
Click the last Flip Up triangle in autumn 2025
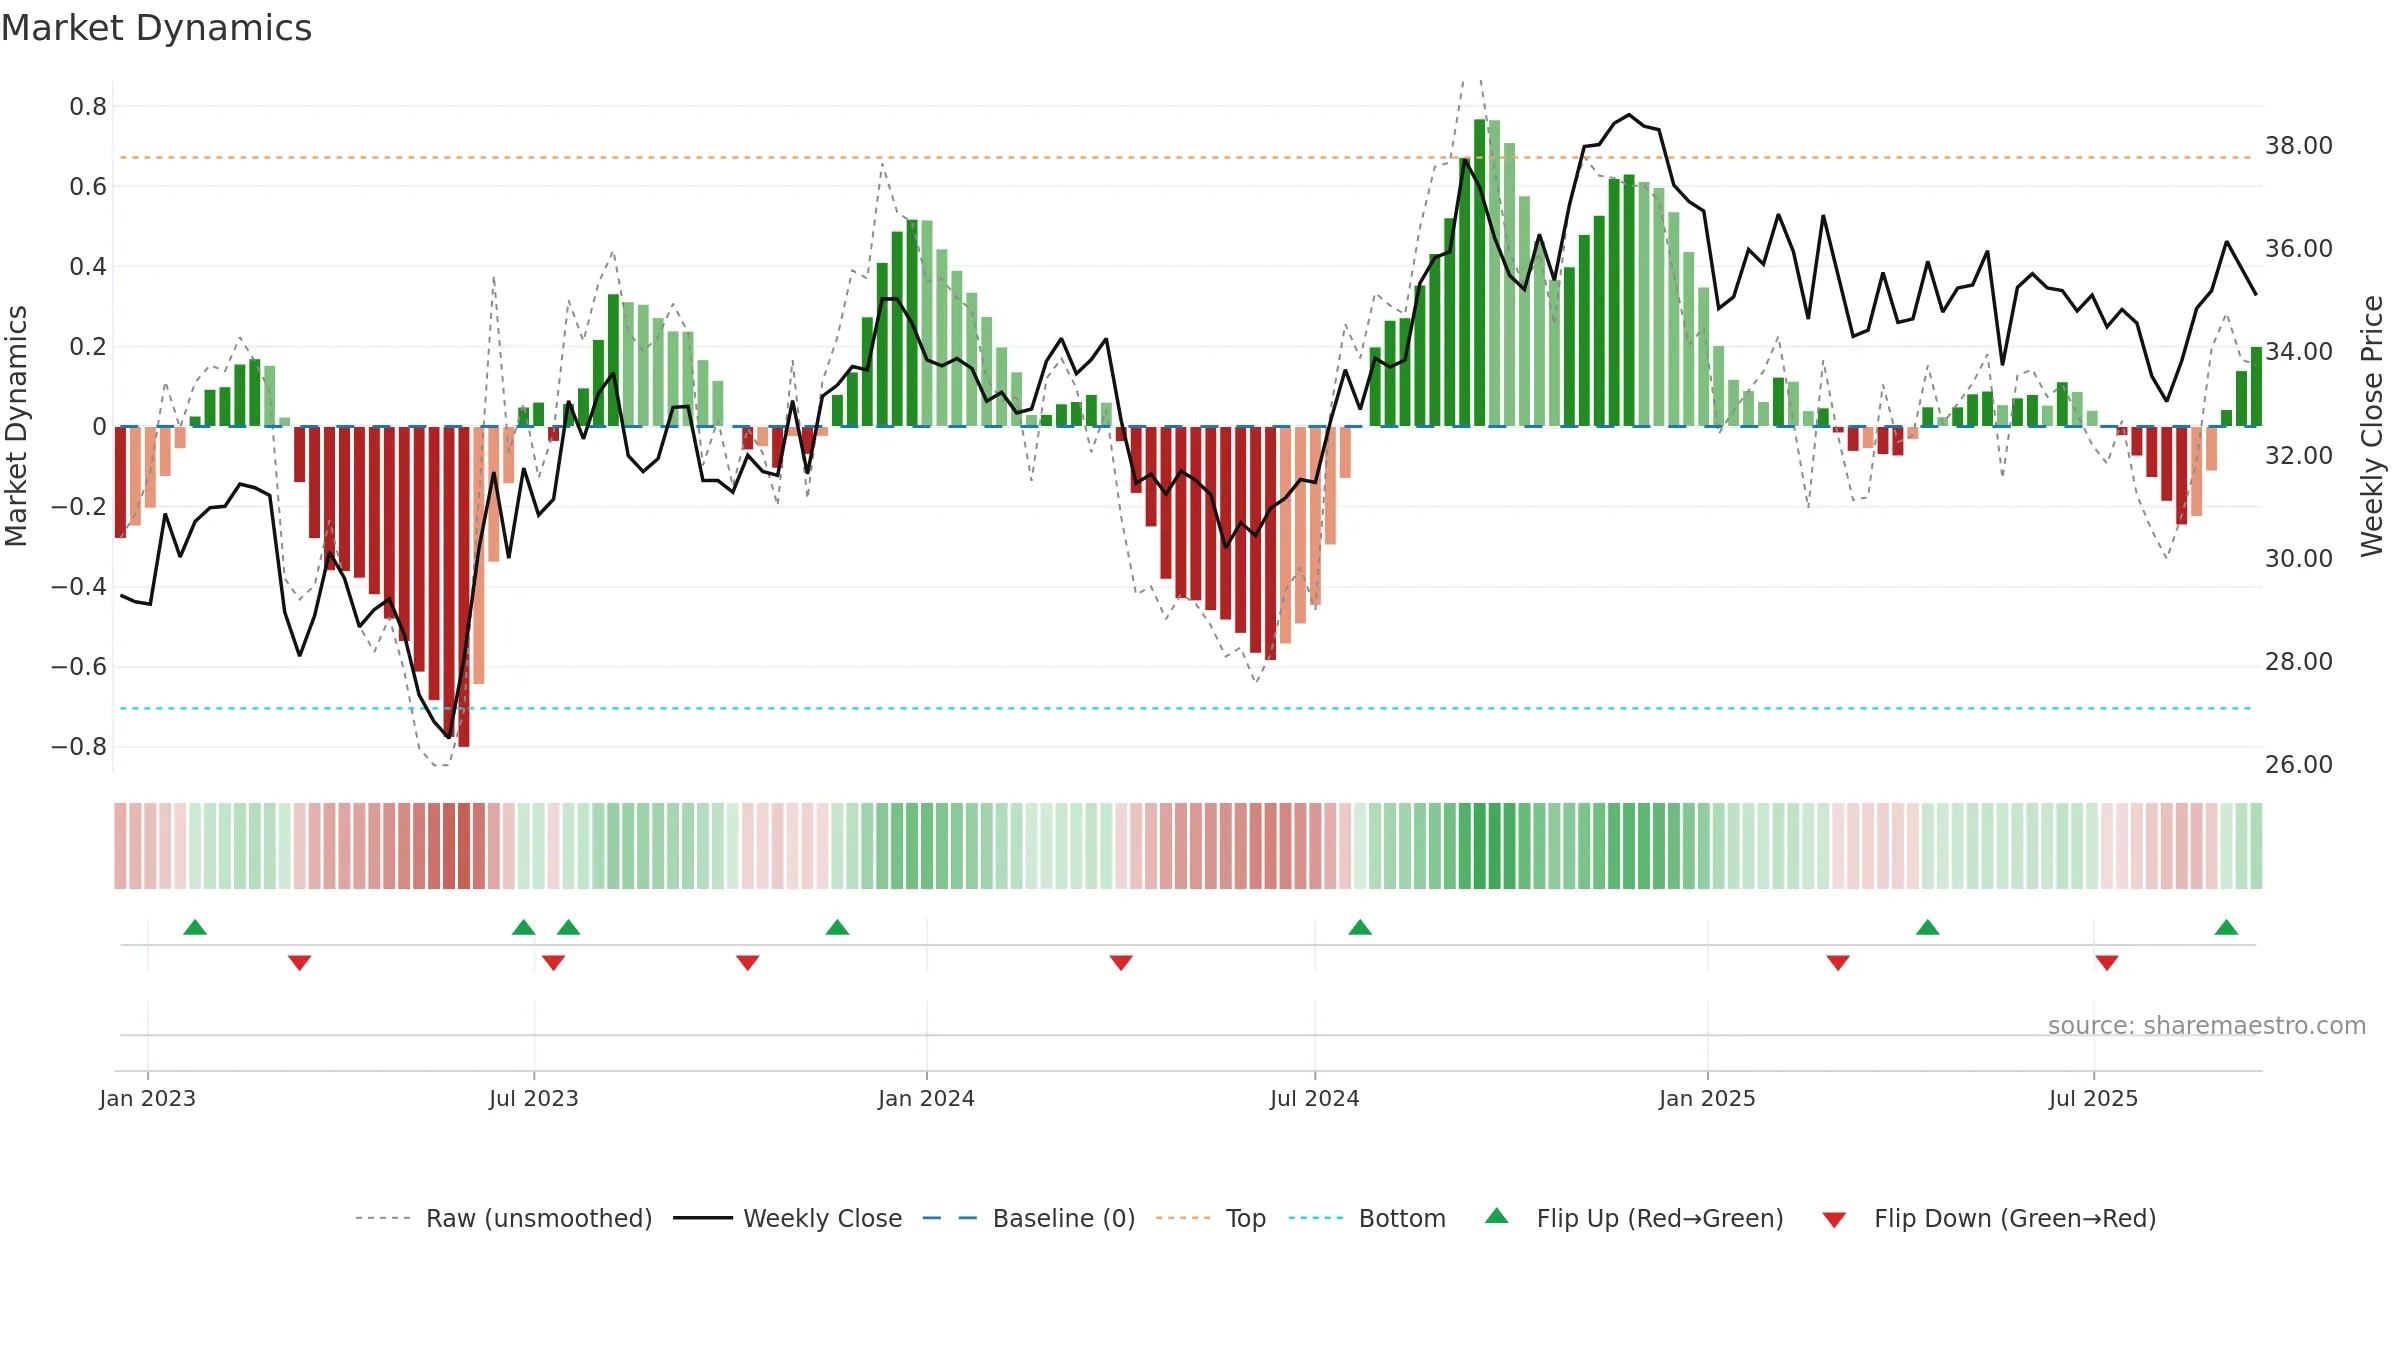pyautogui.click(x=2226, y=927)
